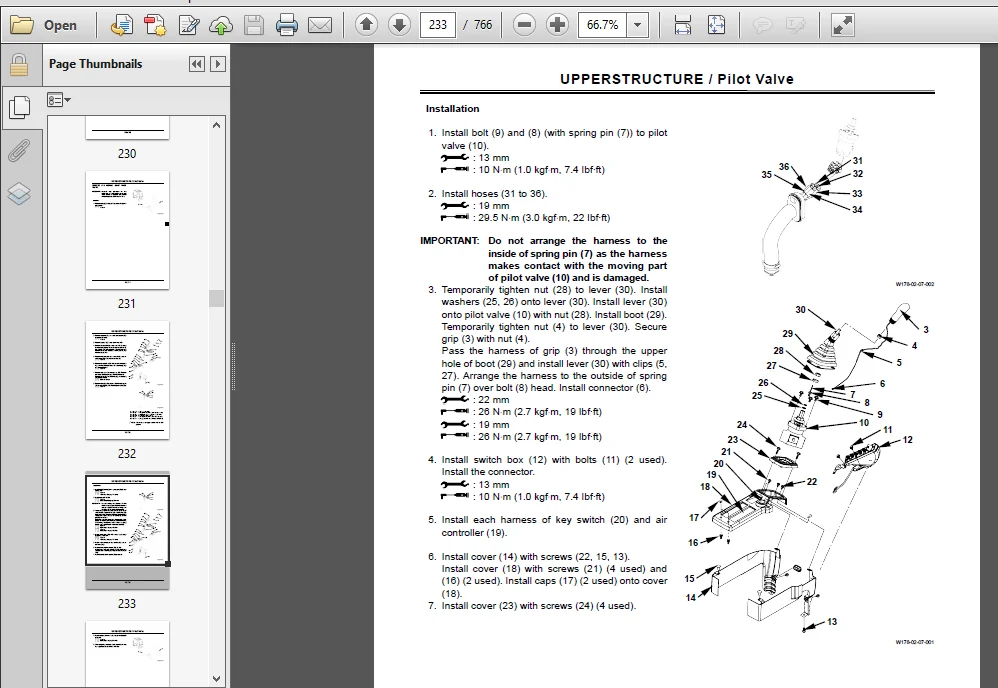Click the Installation heading in document
Screen dimensions: 998x688
point(453,109)
